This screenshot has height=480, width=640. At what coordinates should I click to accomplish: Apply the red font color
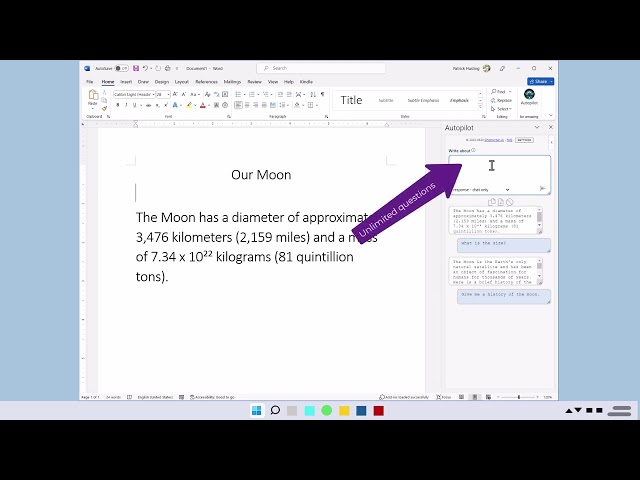click(x=203, y=105)
